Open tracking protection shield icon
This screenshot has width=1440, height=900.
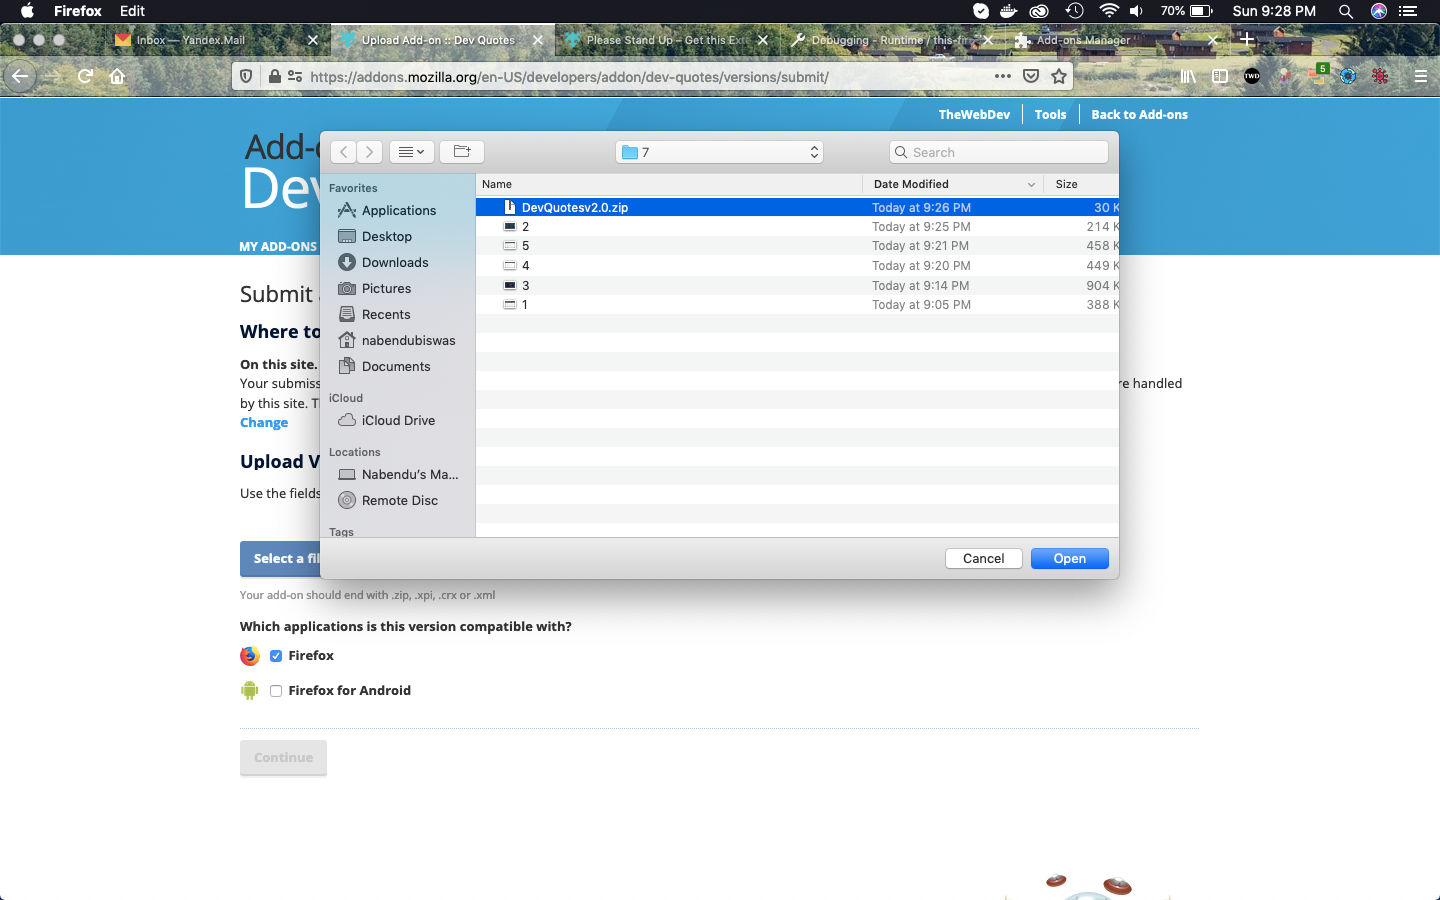pos(246,76)
